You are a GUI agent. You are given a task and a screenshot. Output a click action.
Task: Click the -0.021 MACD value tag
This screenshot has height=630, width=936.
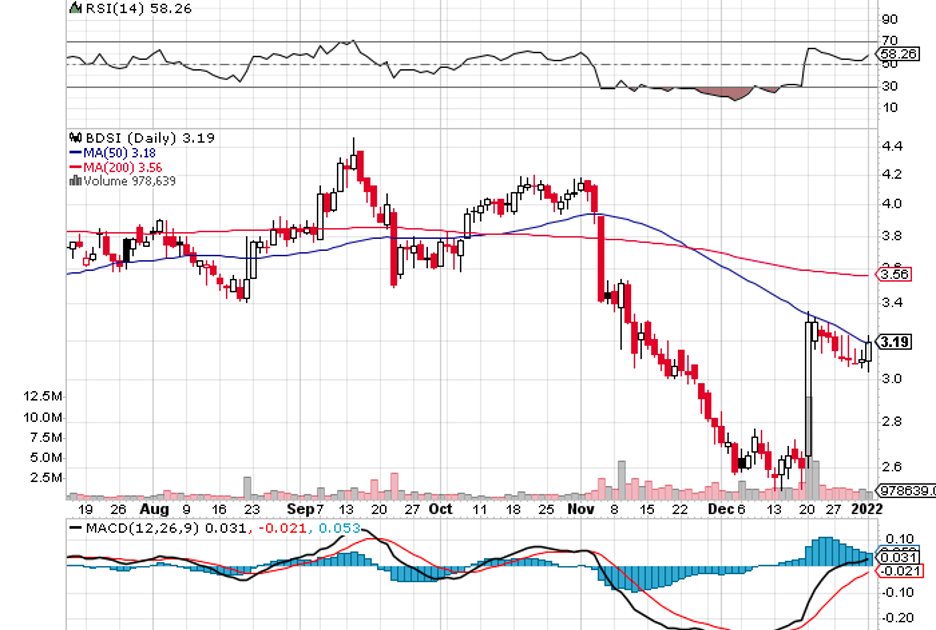[x=897, y=570]
